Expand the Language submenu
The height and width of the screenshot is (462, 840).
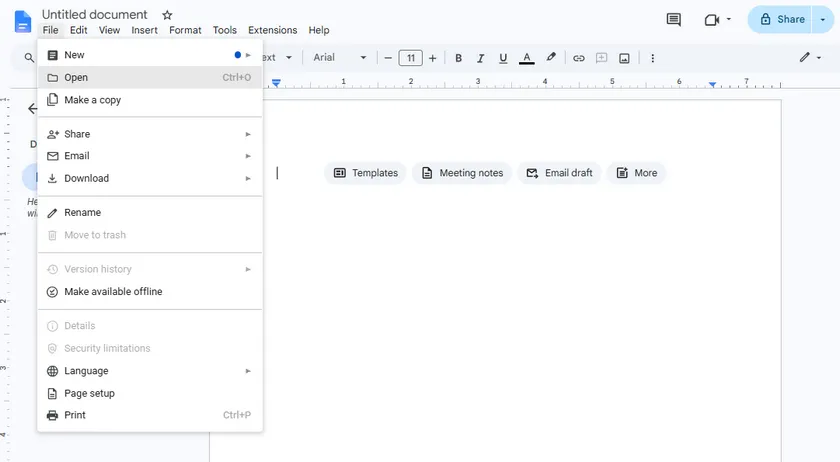pyautogui.click(x=150, y=371)
